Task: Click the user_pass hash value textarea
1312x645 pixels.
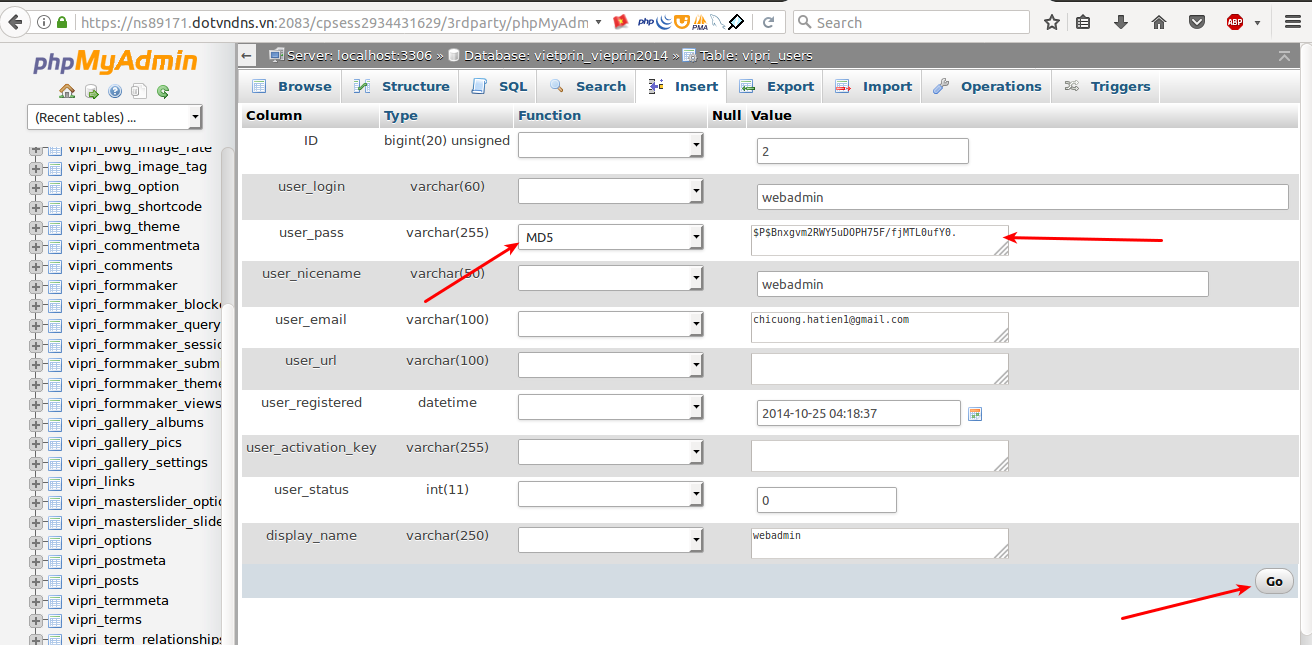Action: 880,240
